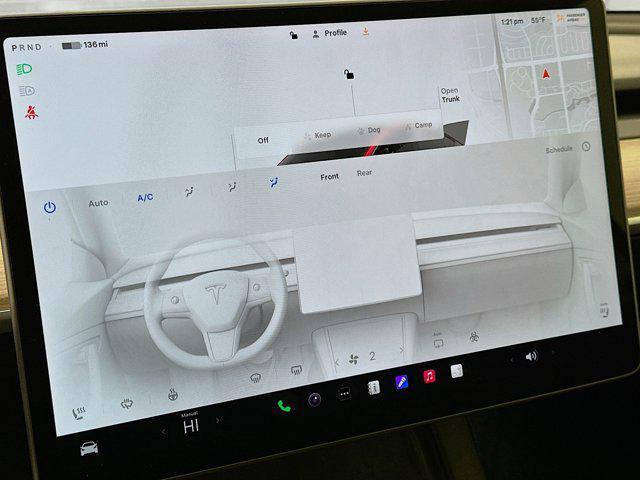Toggle the bioweapon defense mode icon
Viewport: 640px width, 480px height.
pos(474,336)
